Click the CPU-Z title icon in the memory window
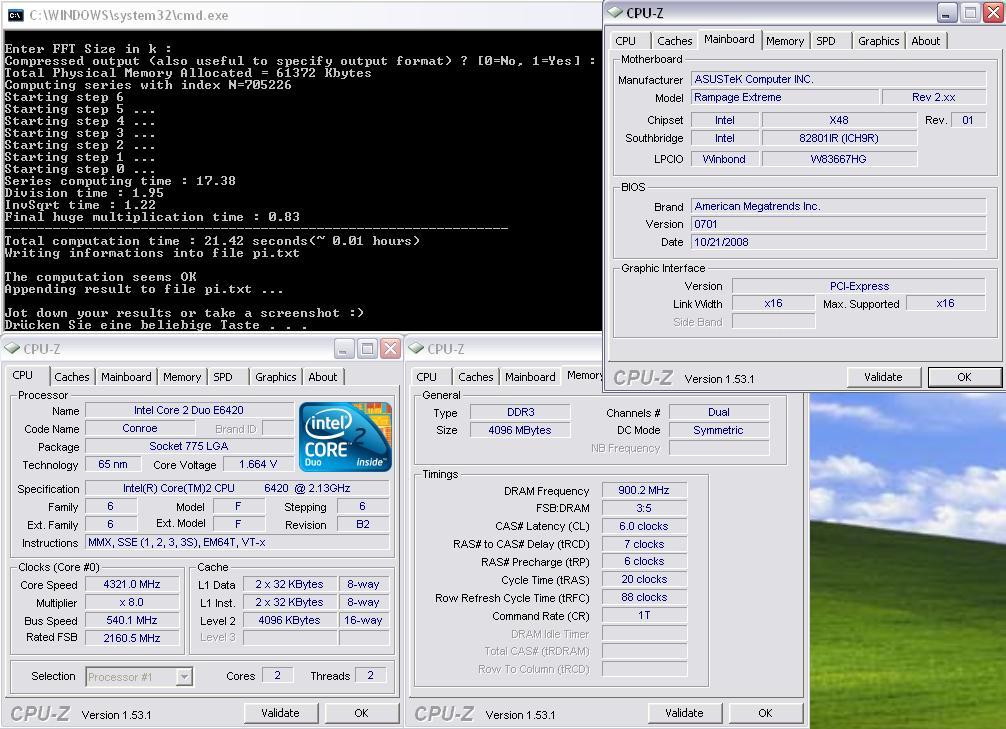1006x729 pixels. [x=416, y=348]
